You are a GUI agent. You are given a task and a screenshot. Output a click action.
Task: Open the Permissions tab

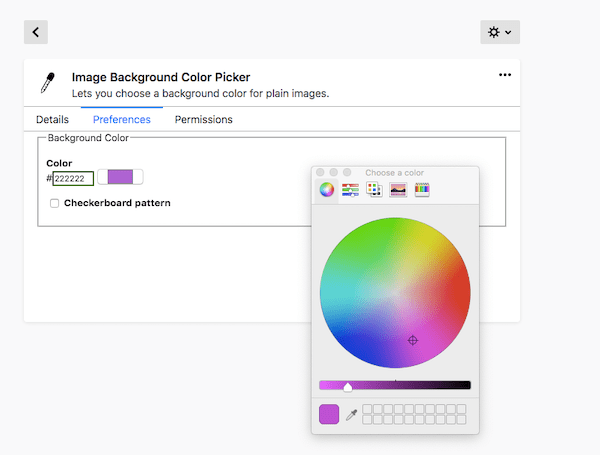click(204, 119)
